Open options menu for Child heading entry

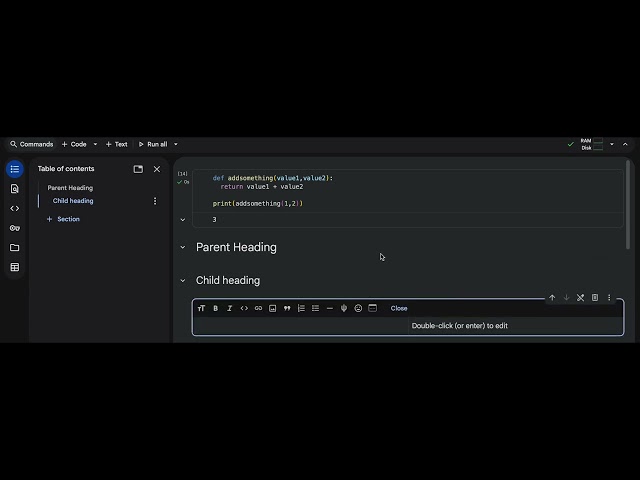[x=155, y=201]
